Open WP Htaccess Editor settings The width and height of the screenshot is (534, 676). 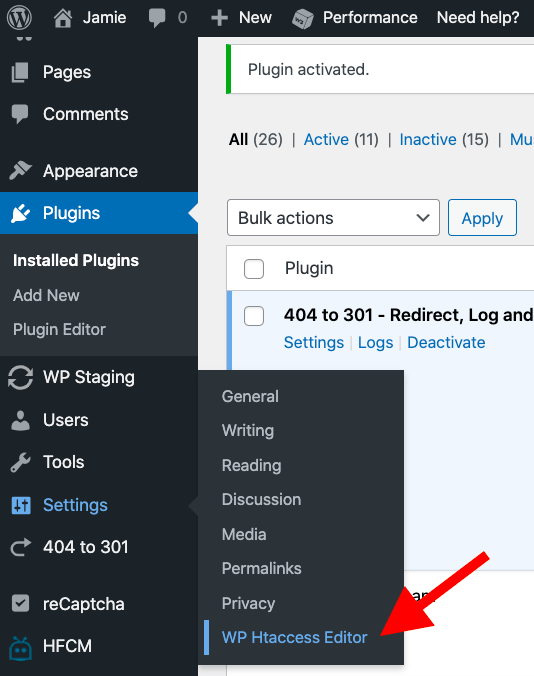tap(294, 637)
